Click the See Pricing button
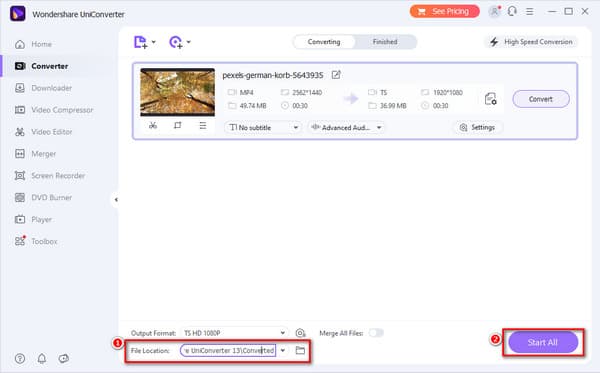 [x=444, y=11]
